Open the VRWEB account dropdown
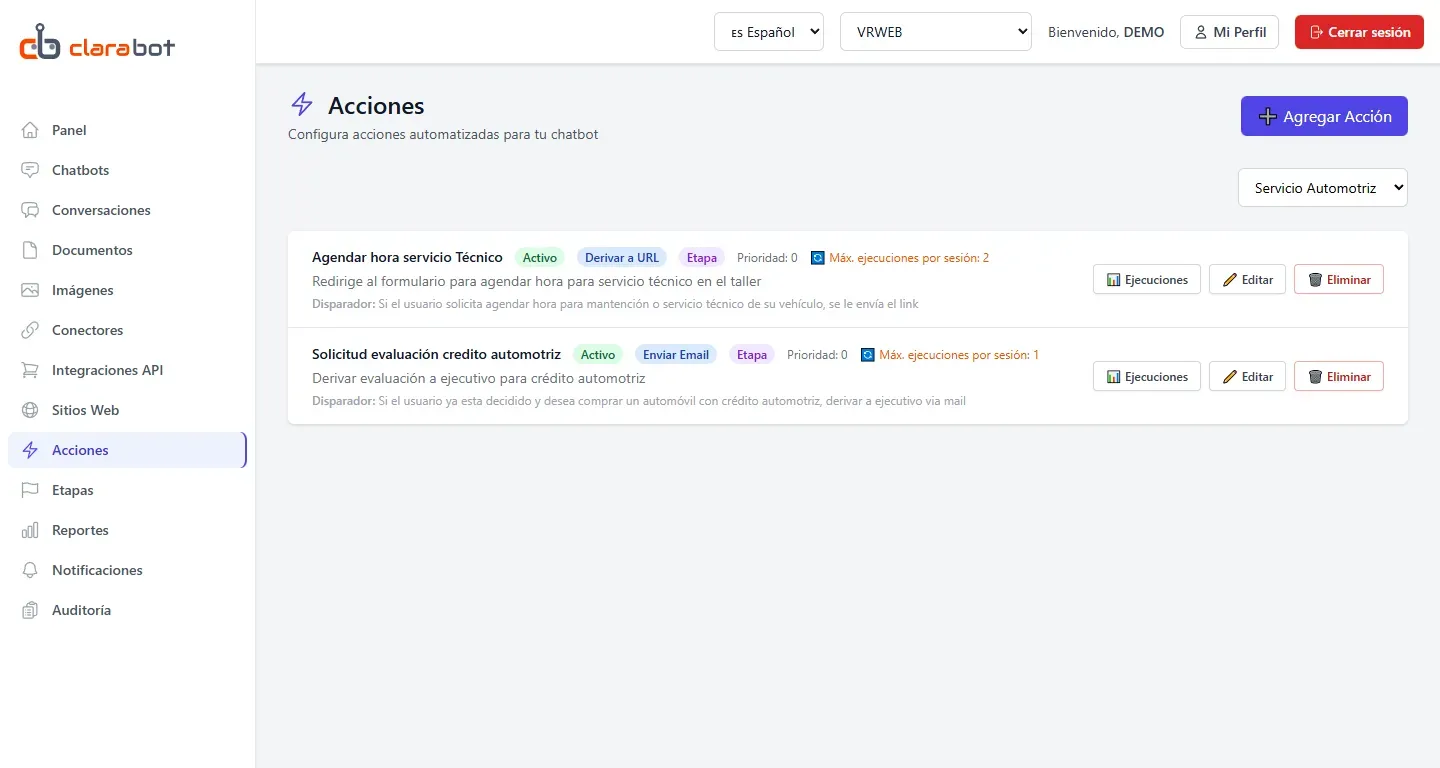Screen dimensions: 1440x768 point(935,31)
